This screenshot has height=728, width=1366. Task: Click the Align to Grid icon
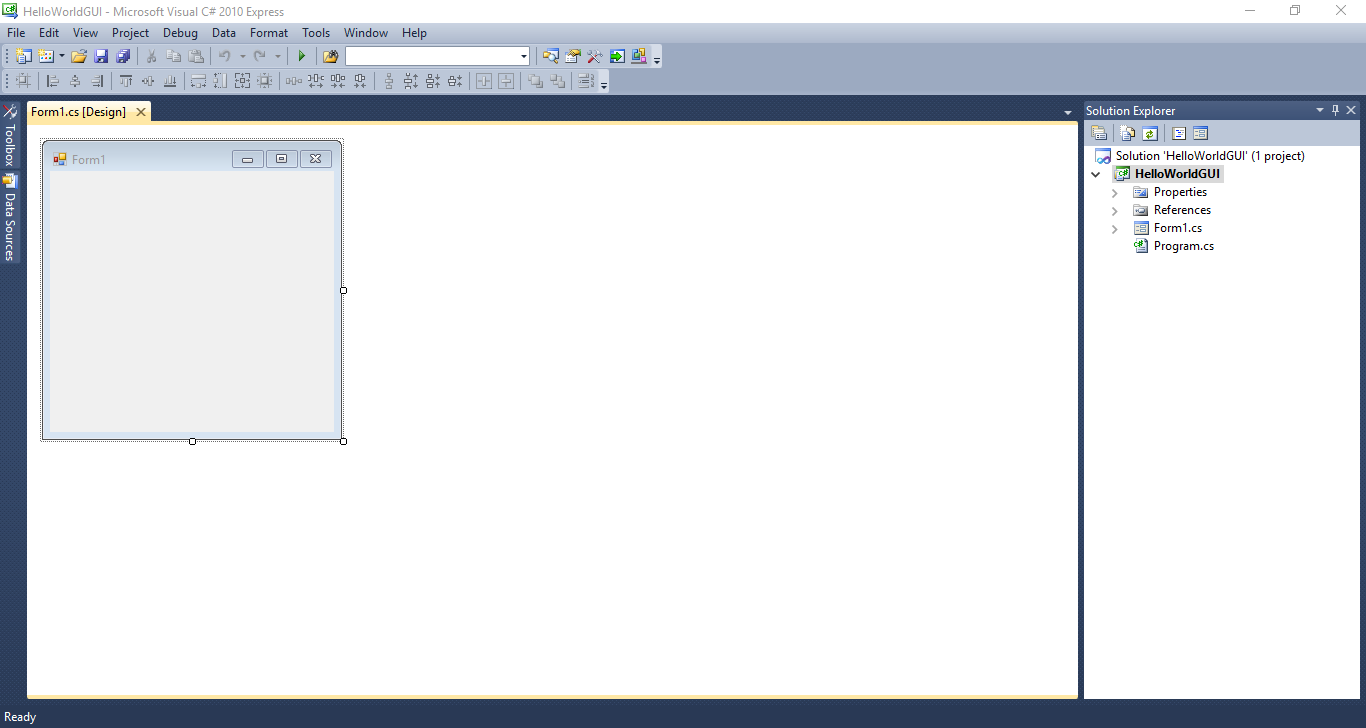23,81
